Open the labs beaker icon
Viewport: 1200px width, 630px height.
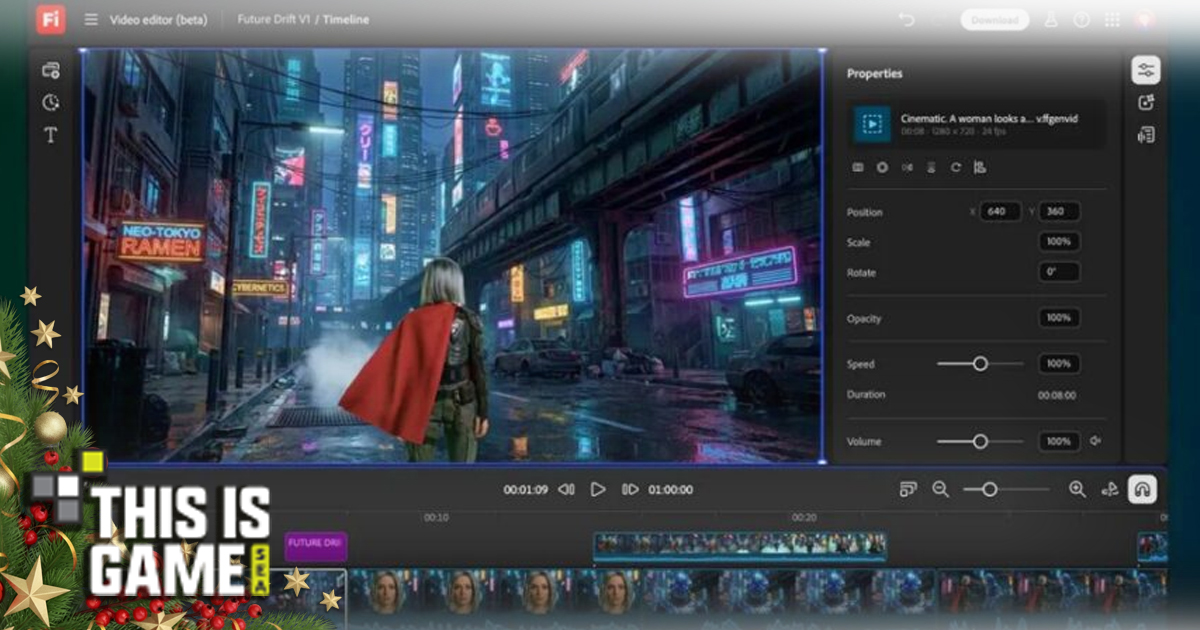[1051, 20]
